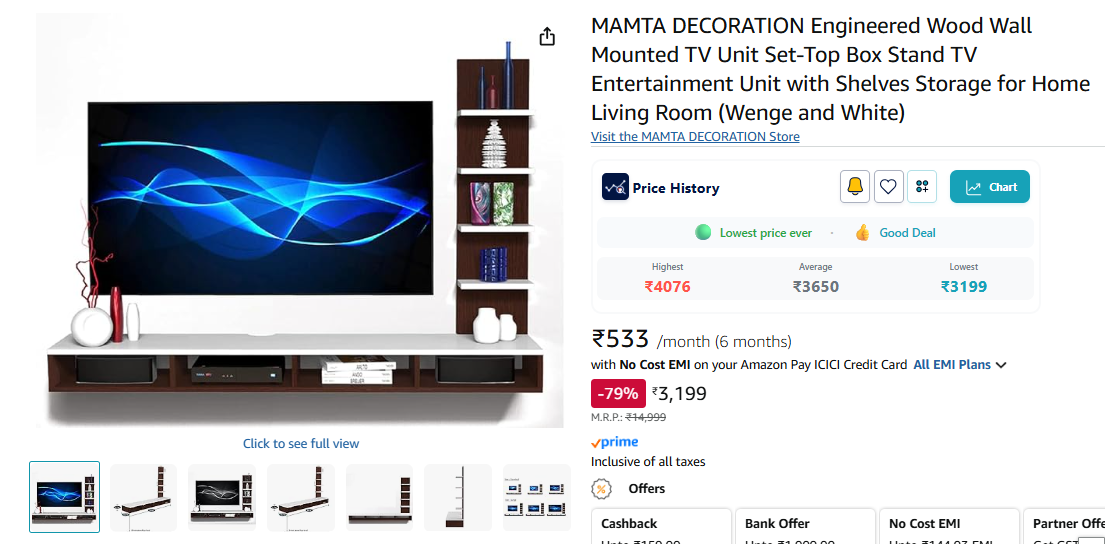Screen dimensions: 1116x544
Task: Click the Good Deal thumbs-up icon
Action: [x=863, y=233]
